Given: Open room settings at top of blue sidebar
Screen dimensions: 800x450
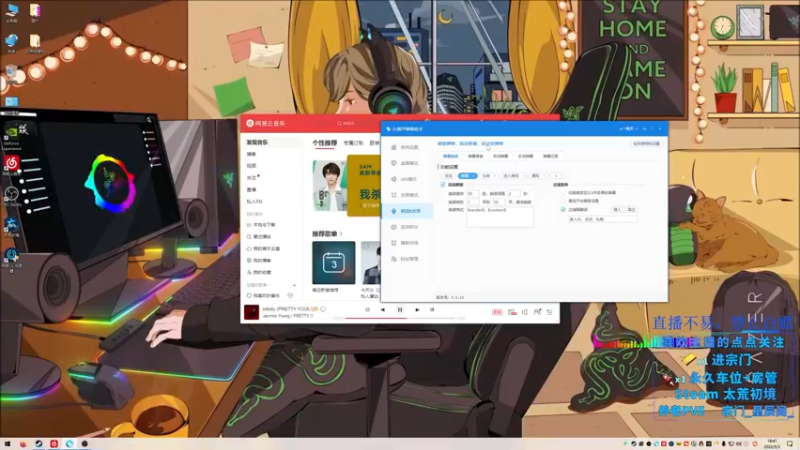Looking at the screenshot, I should (x=407, y=147).
